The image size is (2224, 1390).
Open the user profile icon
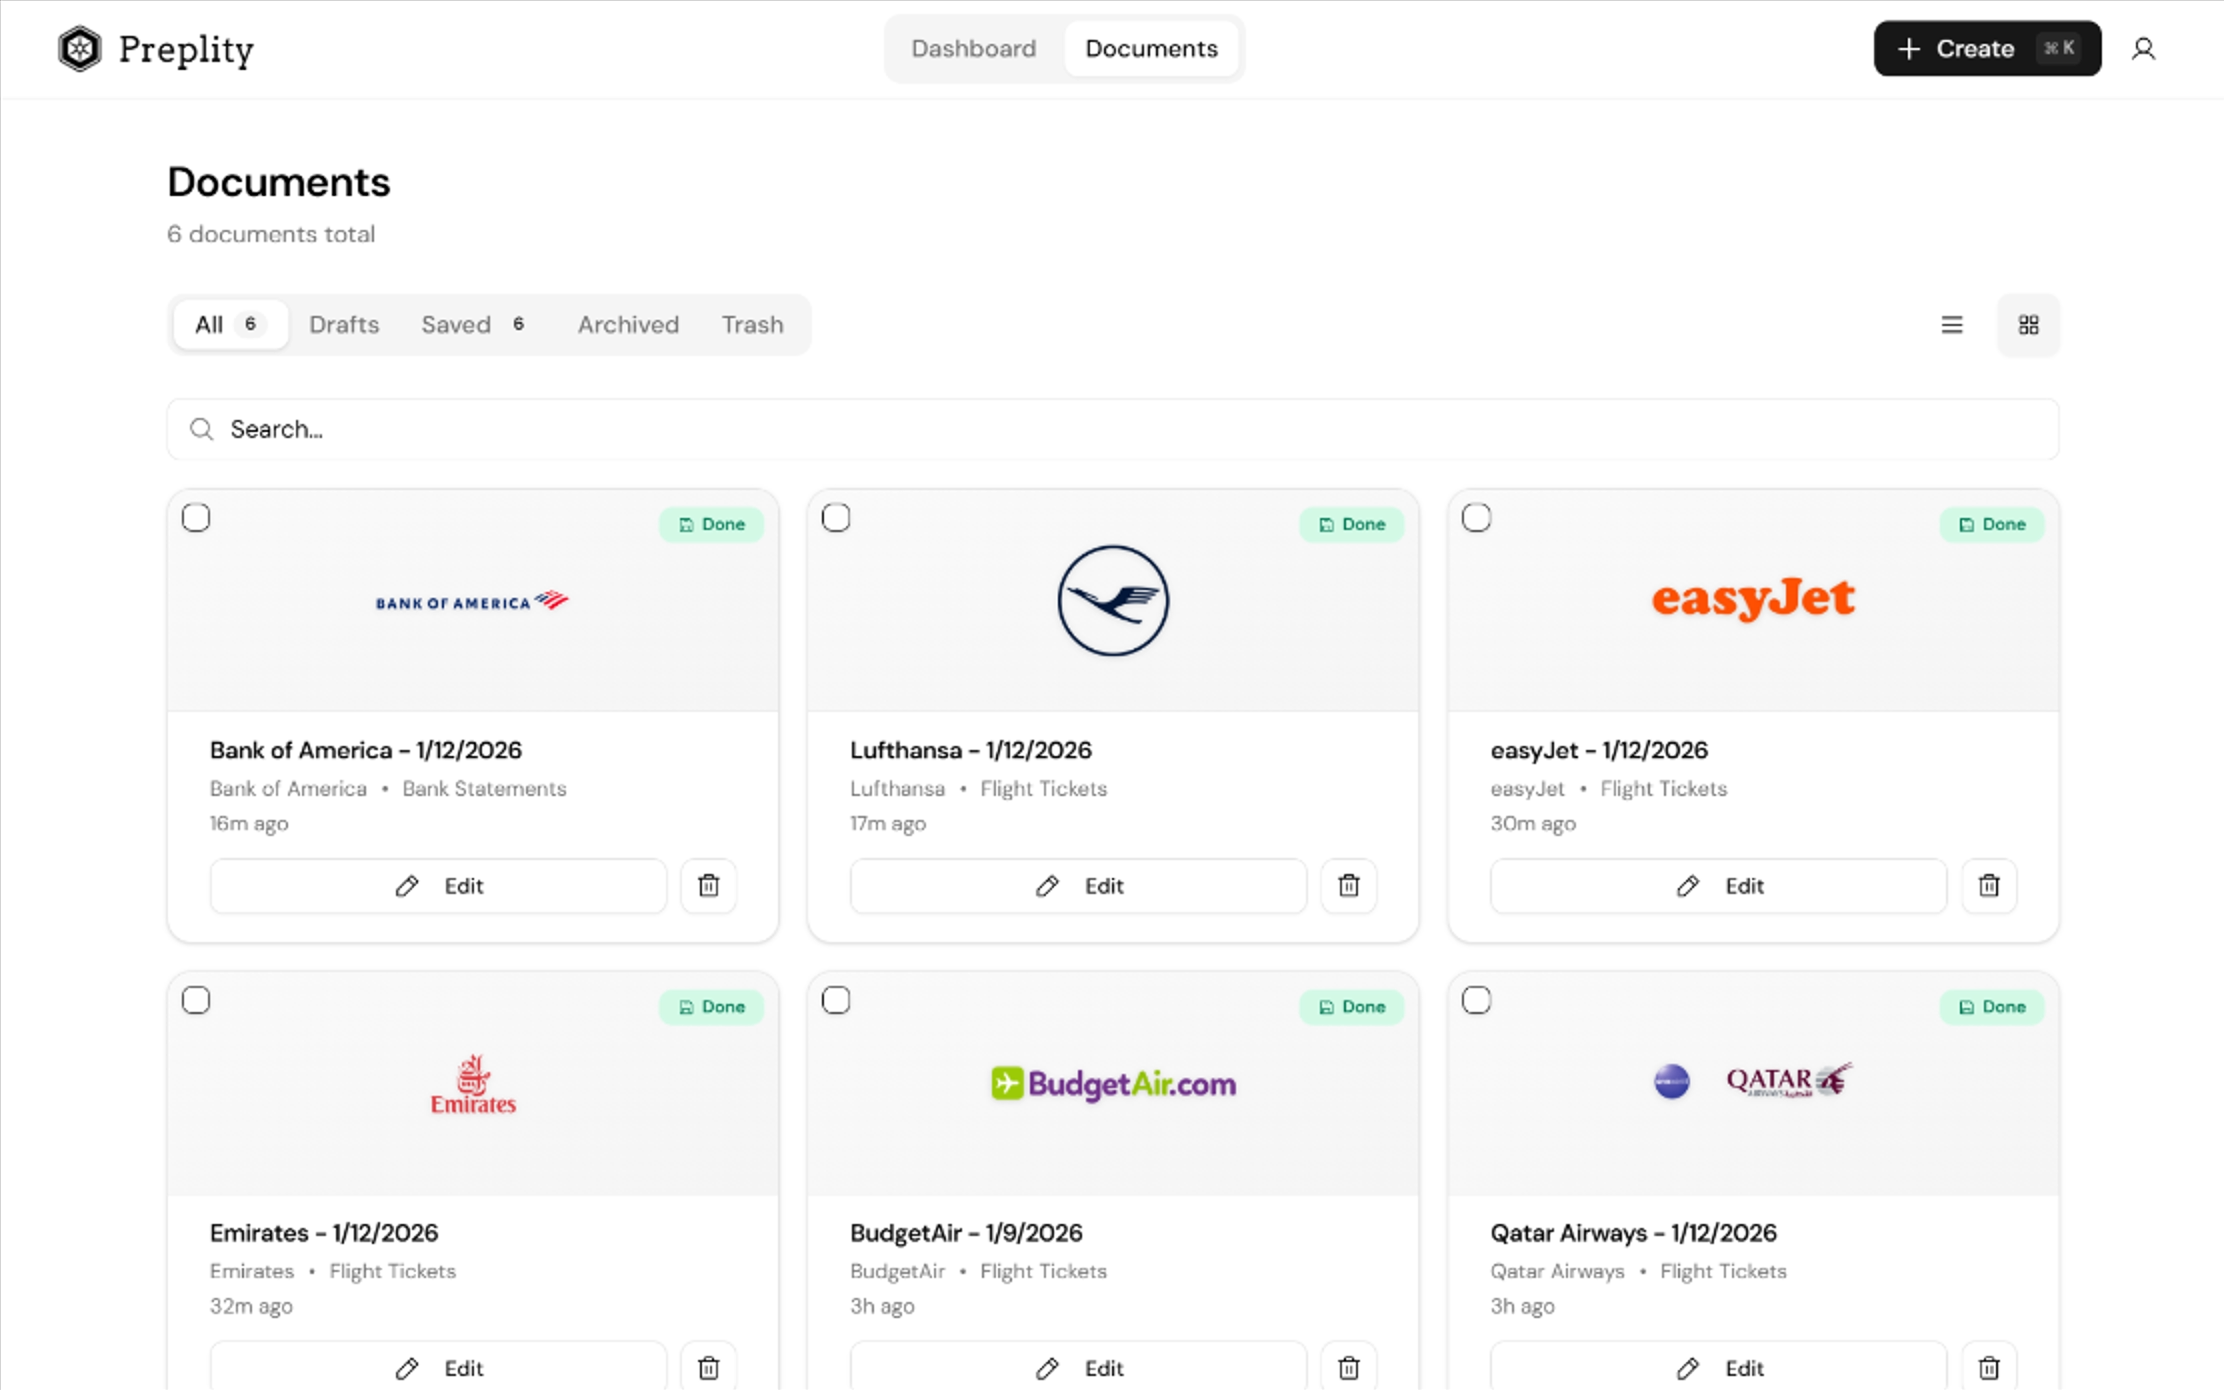click(x=2142, y=49)
